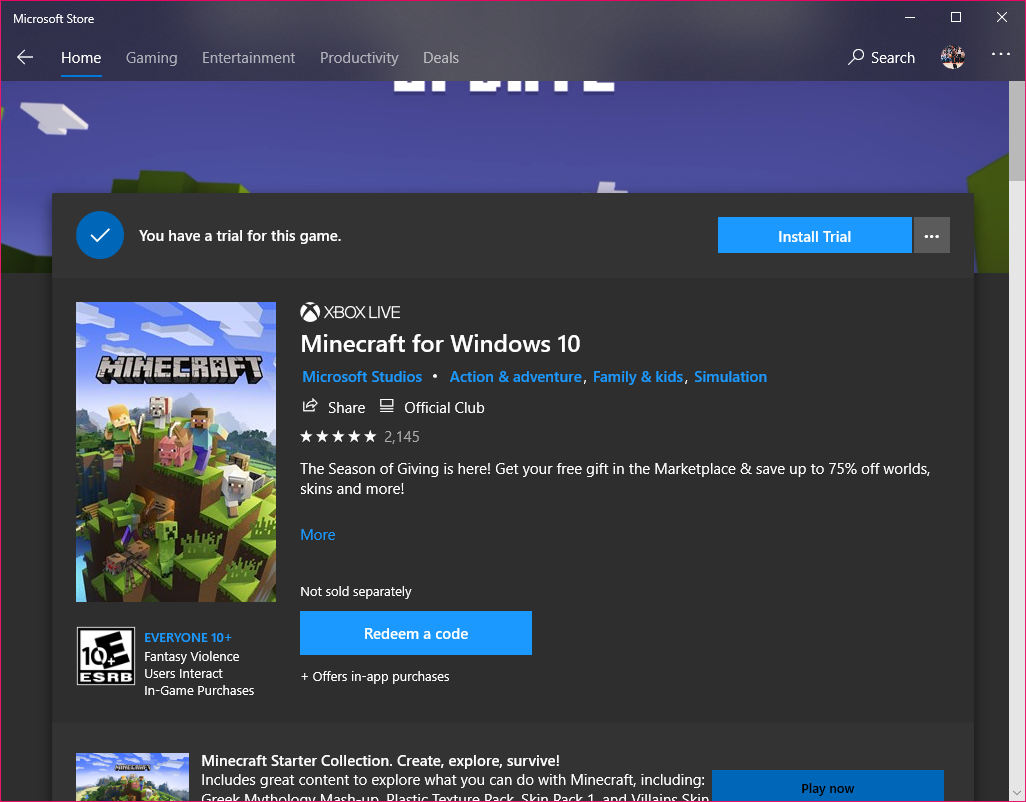
Task: Click the Minecraft box art image
Action: 176,452
